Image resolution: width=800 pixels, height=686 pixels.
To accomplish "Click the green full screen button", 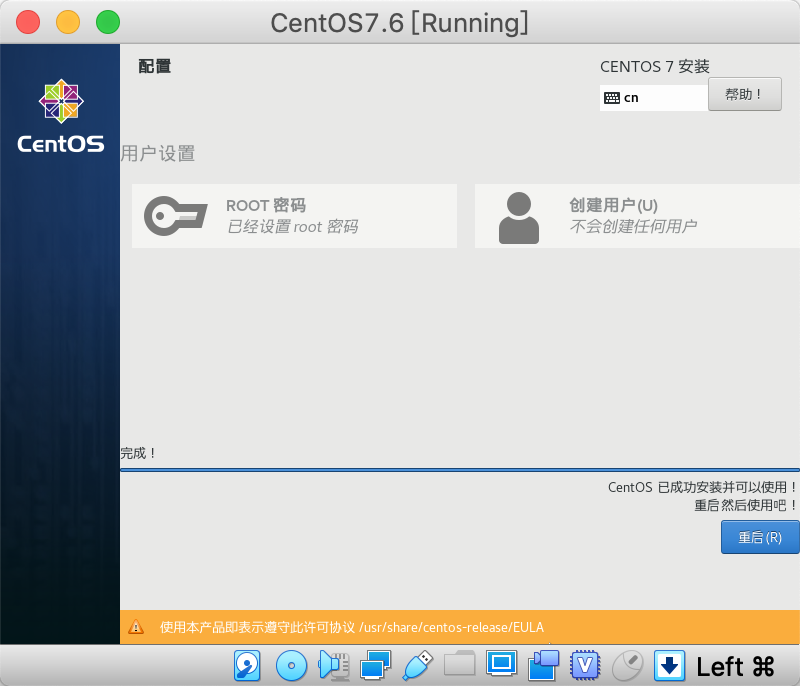I will pyautogui.click(x=108, y=23).
